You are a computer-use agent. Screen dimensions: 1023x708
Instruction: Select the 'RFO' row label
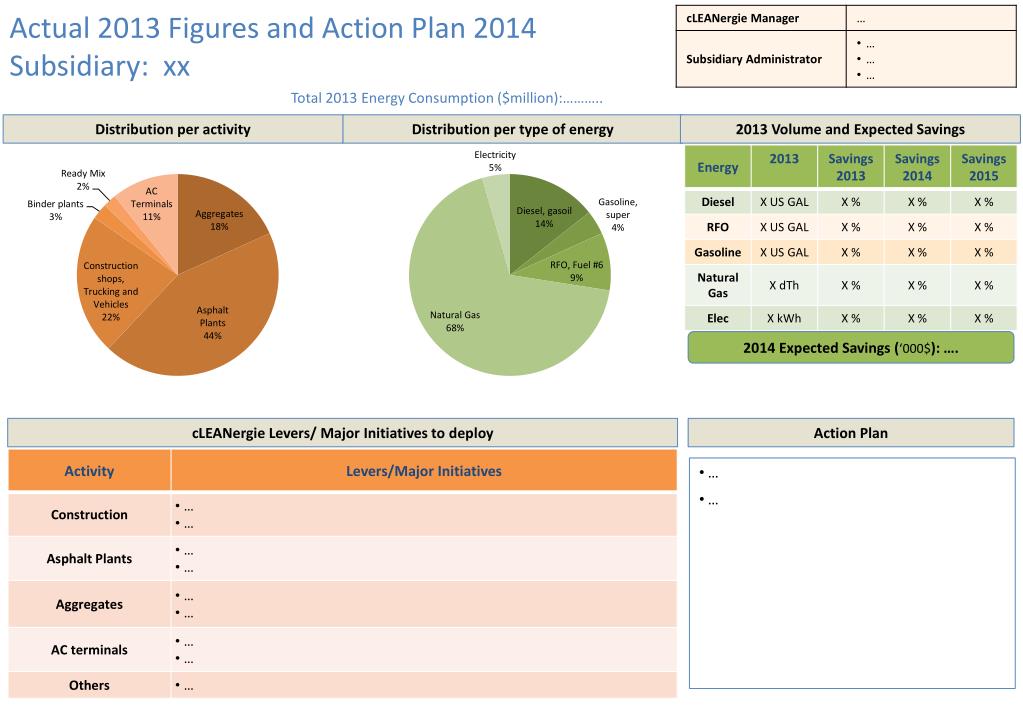click(x=718, y=227)
